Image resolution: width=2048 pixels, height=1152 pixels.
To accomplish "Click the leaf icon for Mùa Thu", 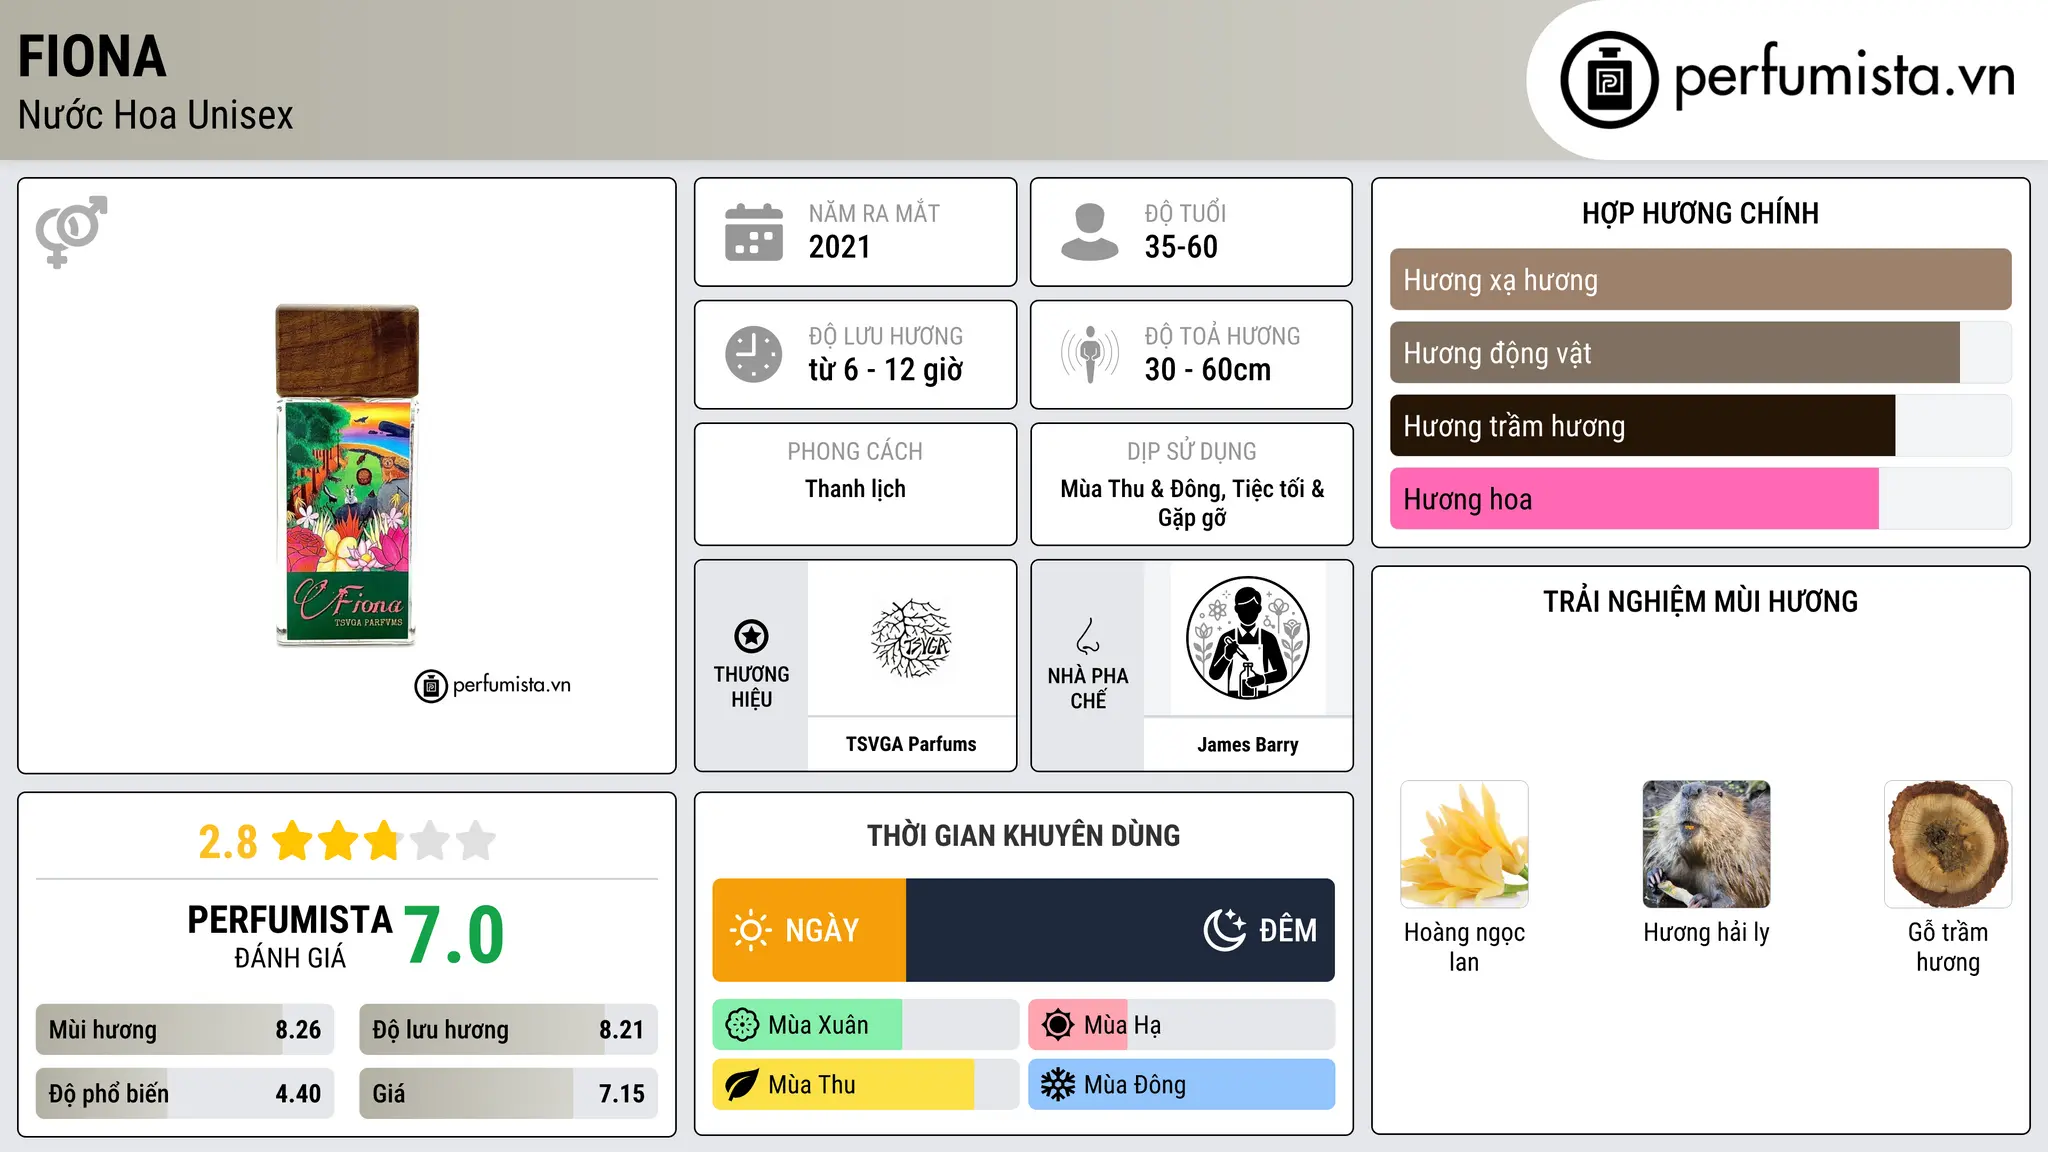I will 742,1085.
